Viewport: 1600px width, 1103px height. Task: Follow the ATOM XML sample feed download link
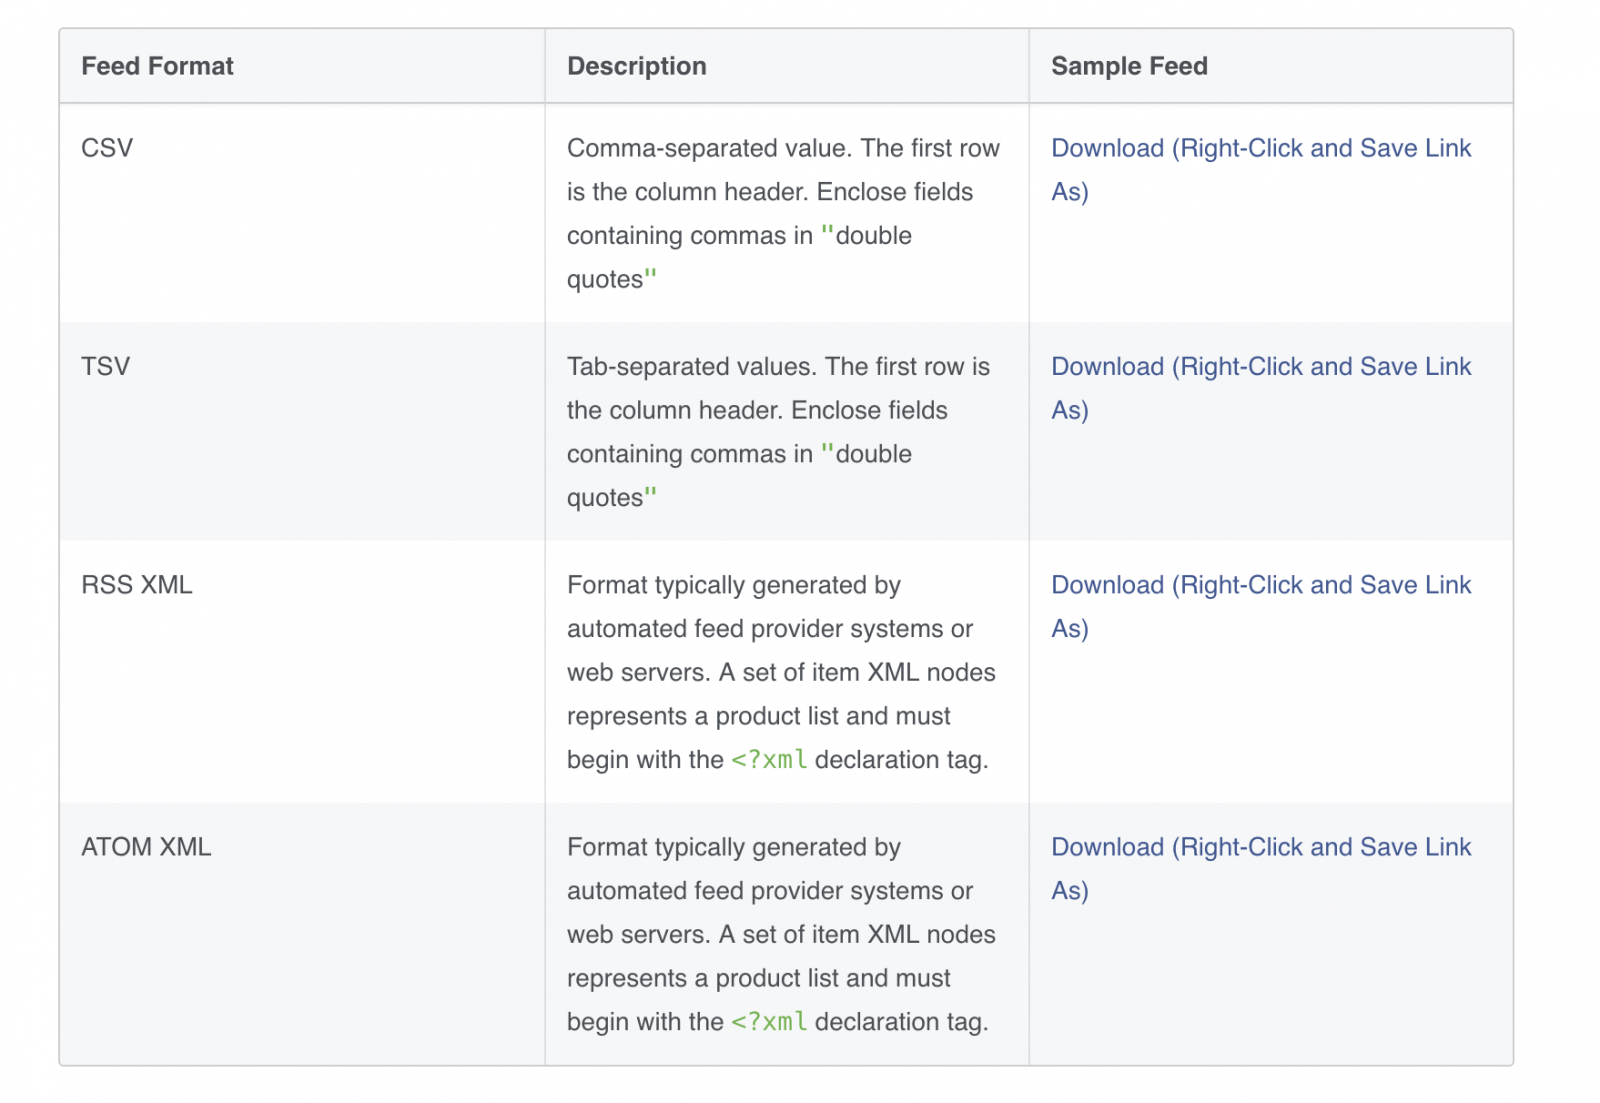click(1260, 868)
